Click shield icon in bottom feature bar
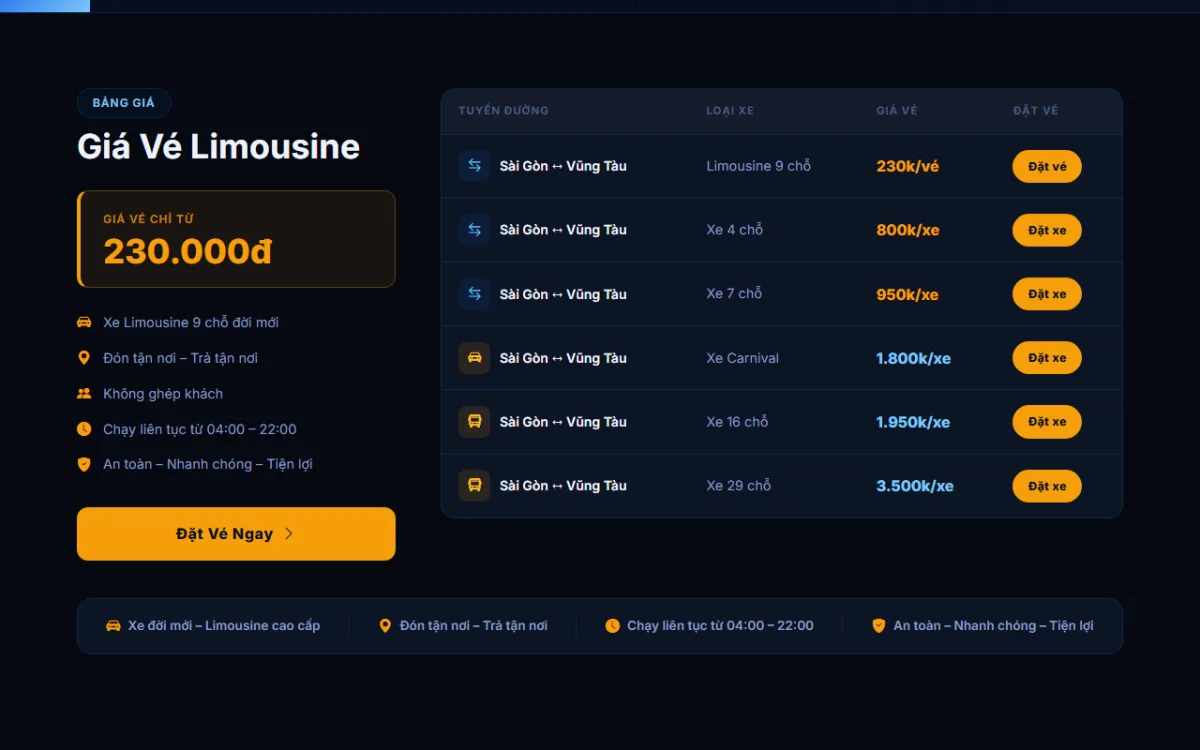The height and width of the screenshot is (750, 1200). click(x=879, y=626)
